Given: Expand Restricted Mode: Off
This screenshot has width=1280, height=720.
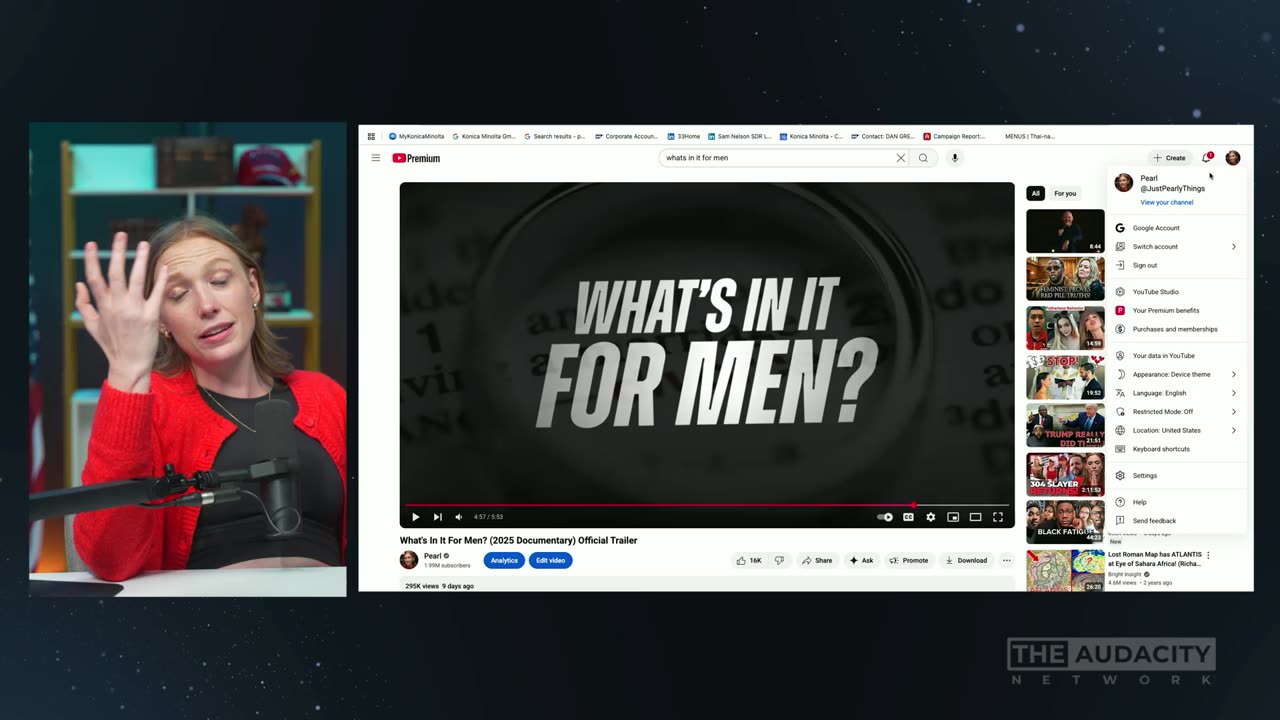Looking at the screenshot, I should (1178, 411).
